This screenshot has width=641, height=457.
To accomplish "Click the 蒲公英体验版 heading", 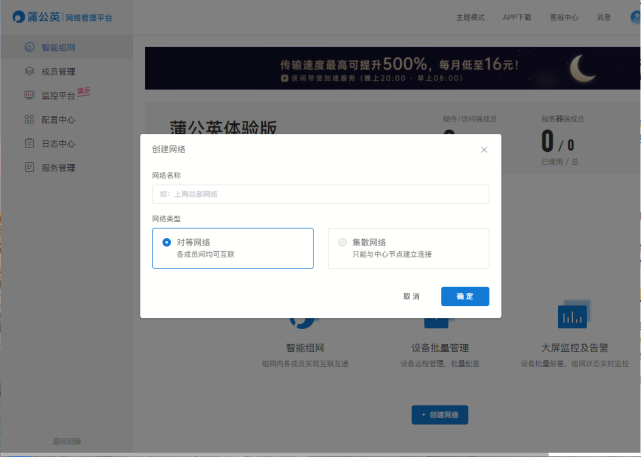I will 223,127.
